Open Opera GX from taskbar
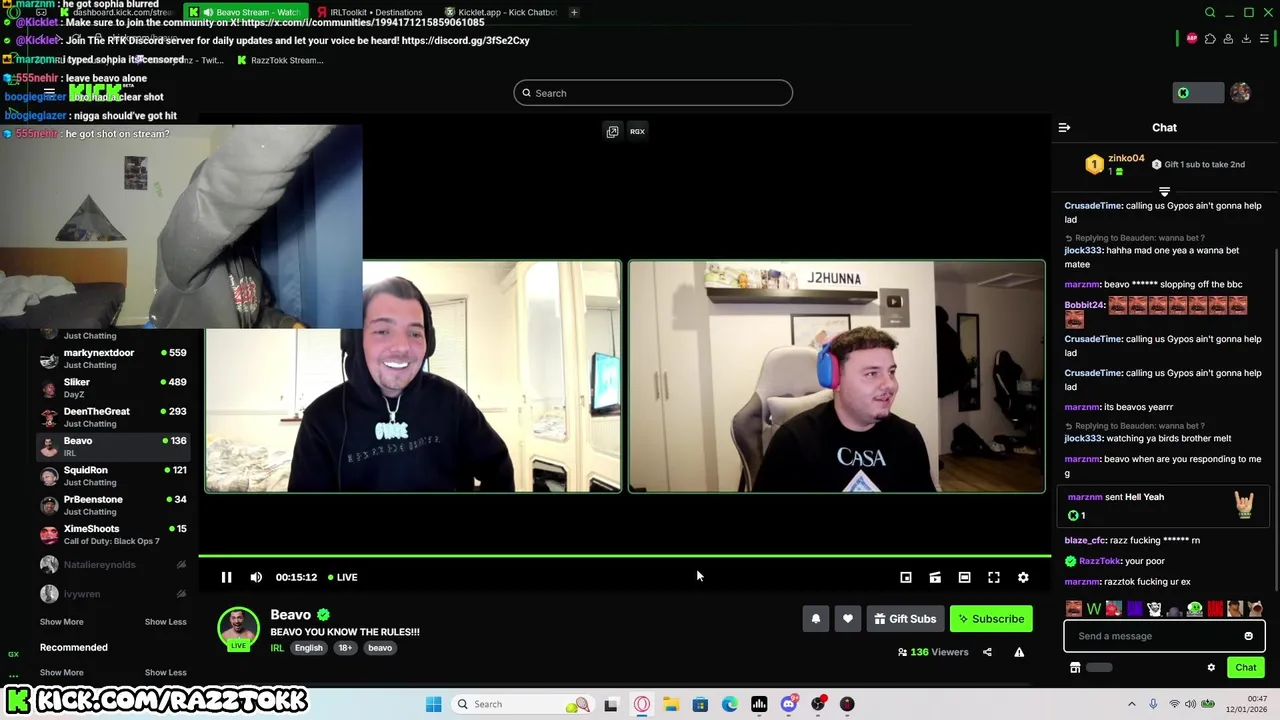Viewport: 1280px width, 720px height. point(642,704)
